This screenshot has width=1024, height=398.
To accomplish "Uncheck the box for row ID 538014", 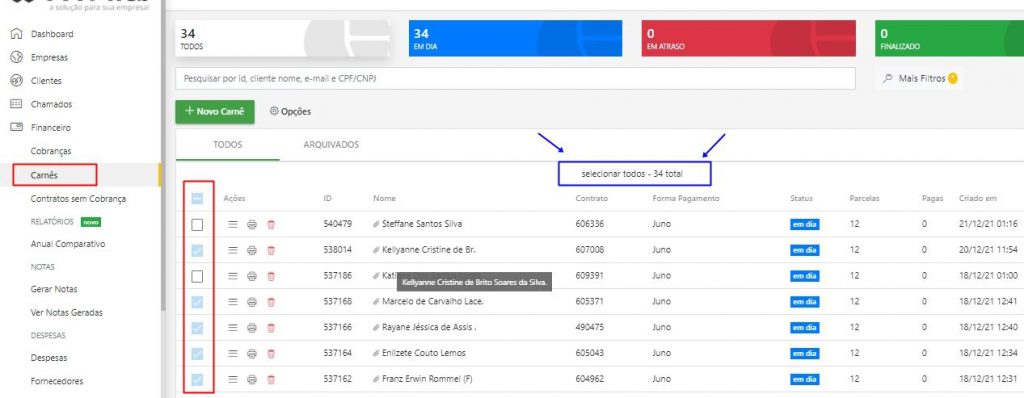I will click(197, 250).
